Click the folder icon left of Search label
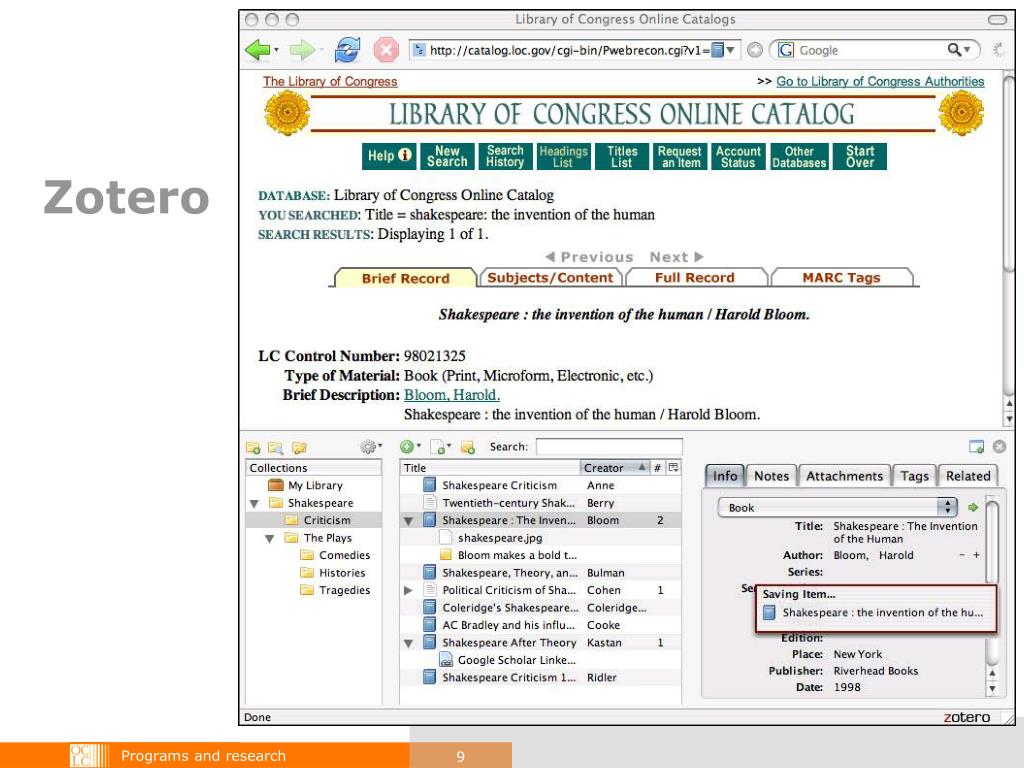Viewport: 1024px width, 768px height. click(x=468, y=447)
